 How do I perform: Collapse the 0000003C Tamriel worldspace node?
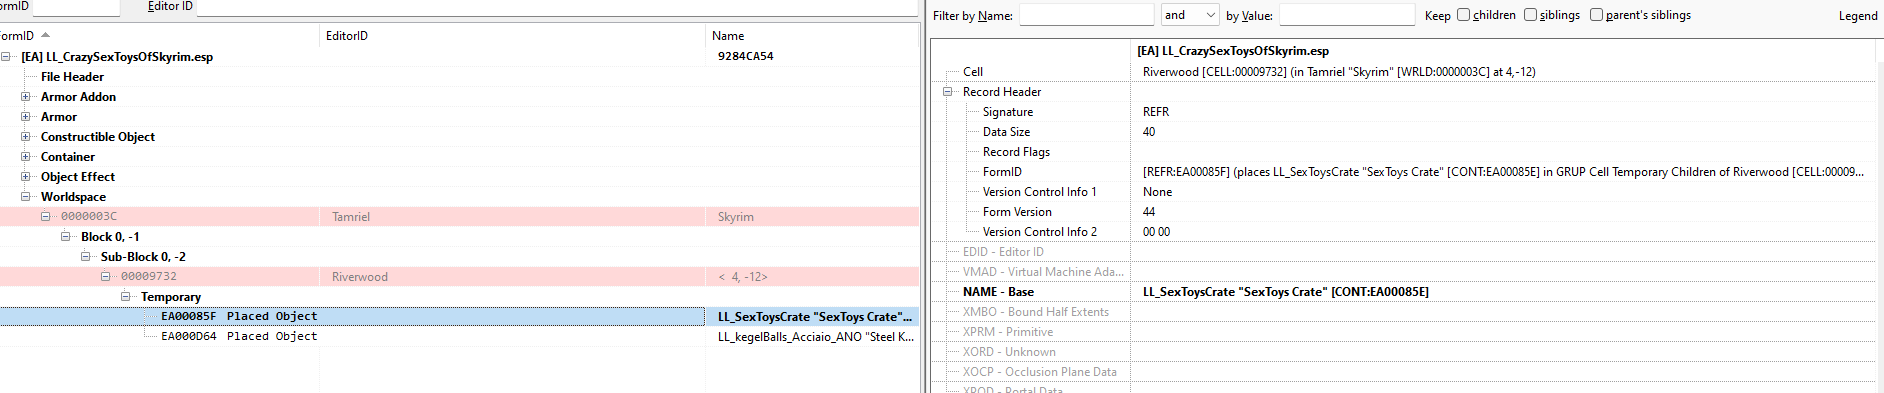pos(45,217)
